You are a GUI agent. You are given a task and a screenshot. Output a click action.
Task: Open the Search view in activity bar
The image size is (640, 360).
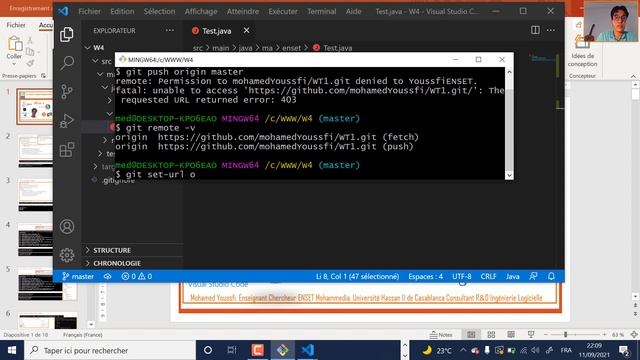67,62
